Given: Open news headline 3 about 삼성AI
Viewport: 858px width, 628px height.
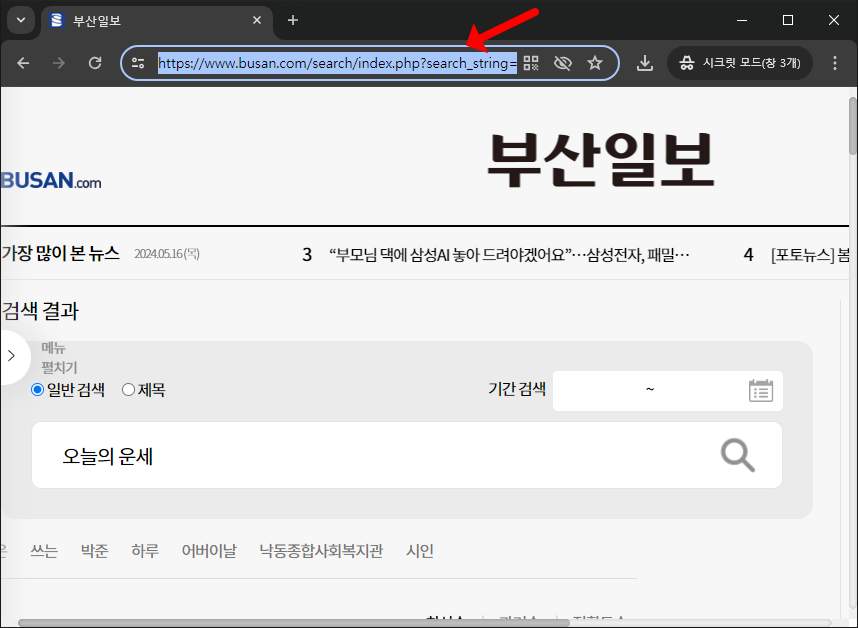Looking at the screenshot, I should pyautogui.click(x=509, y=254).
